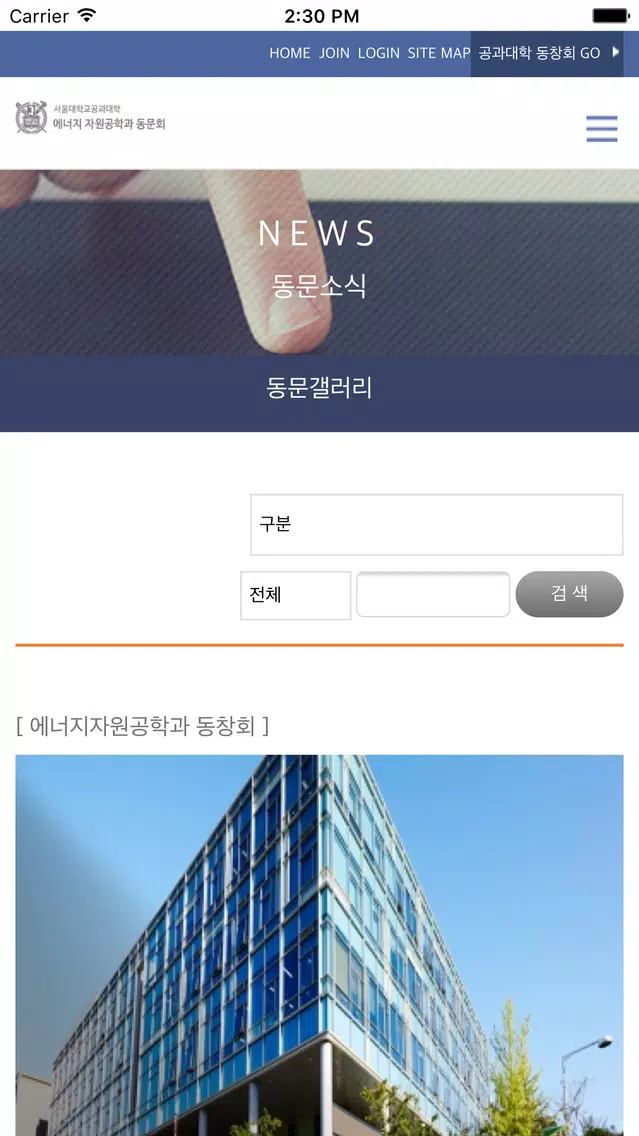Viewport: 639px width, 1136px height.
Task: Open the HOME link
Action: tap(290, 53)
